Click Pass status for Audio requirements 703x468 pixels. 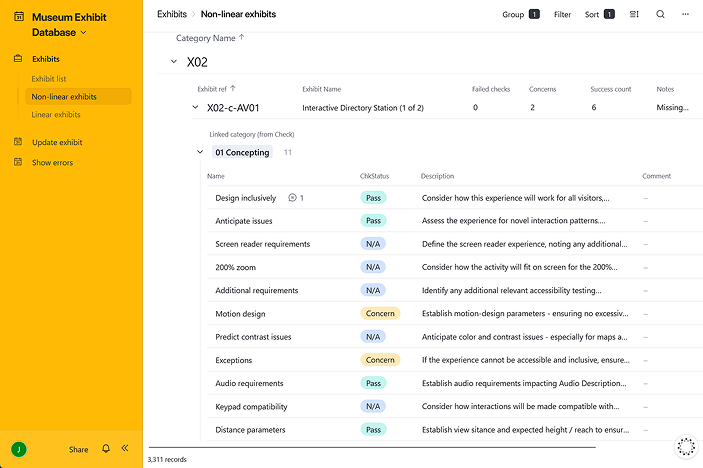pos(373,383)
